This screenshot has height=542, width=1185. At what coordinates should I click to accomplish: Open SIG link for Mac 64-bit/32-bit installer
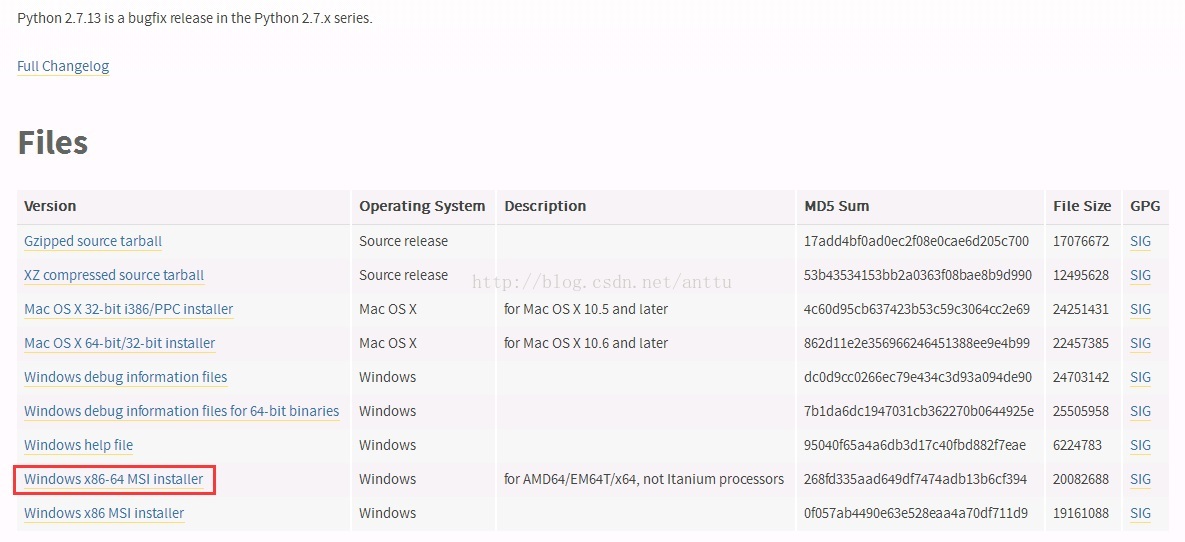pyautogui.click(x=1140, y=343)
